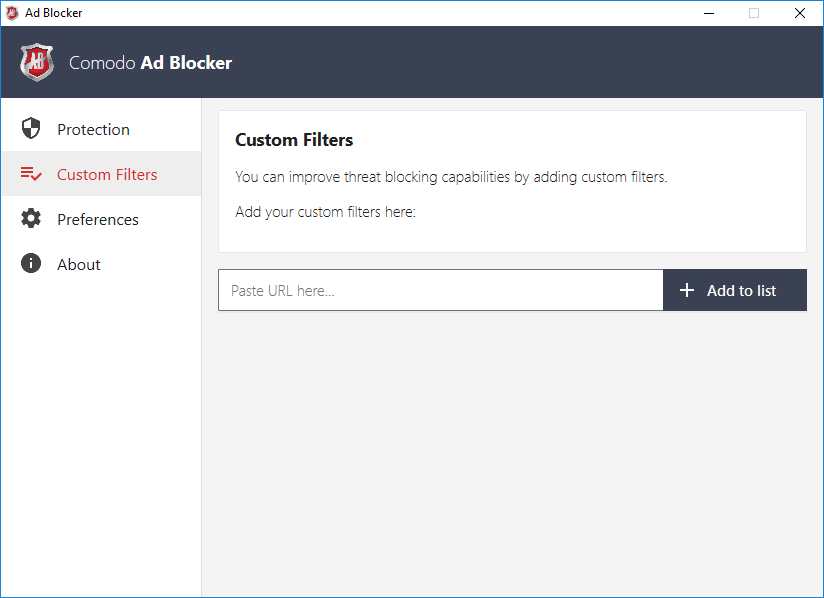Focus the Paste URL here field
Image resolution: width=824 pixels, height=598 pixels.
440,290
